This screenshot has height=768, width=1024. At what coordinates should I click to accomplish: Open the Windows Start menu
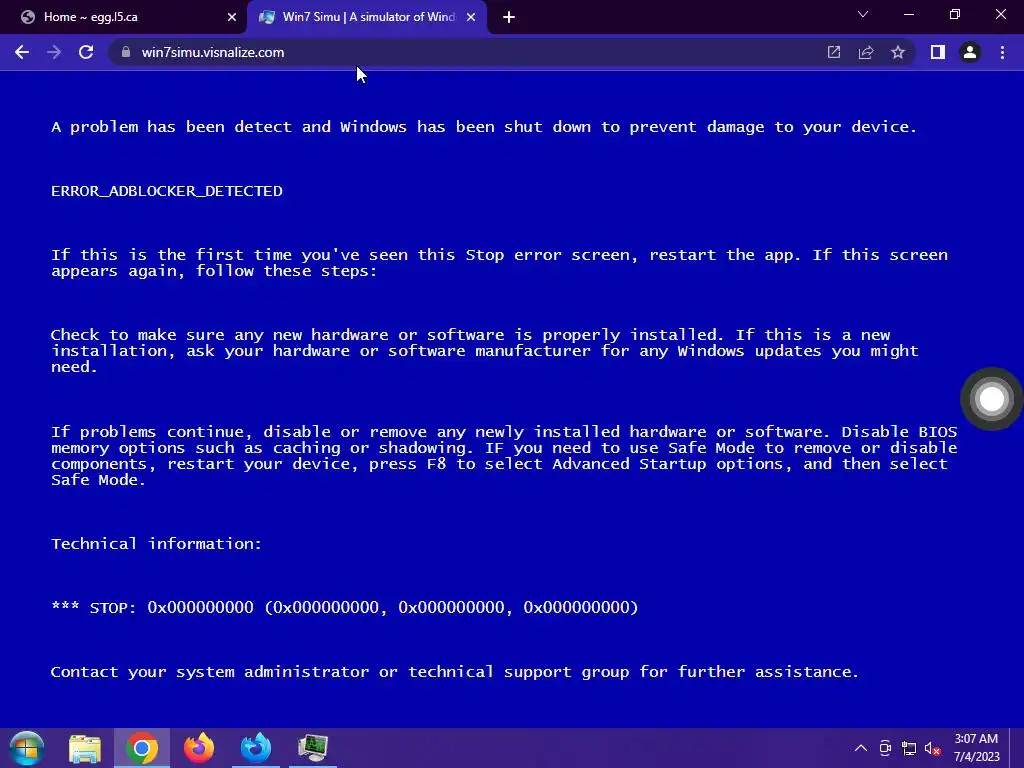click(27, 748)
